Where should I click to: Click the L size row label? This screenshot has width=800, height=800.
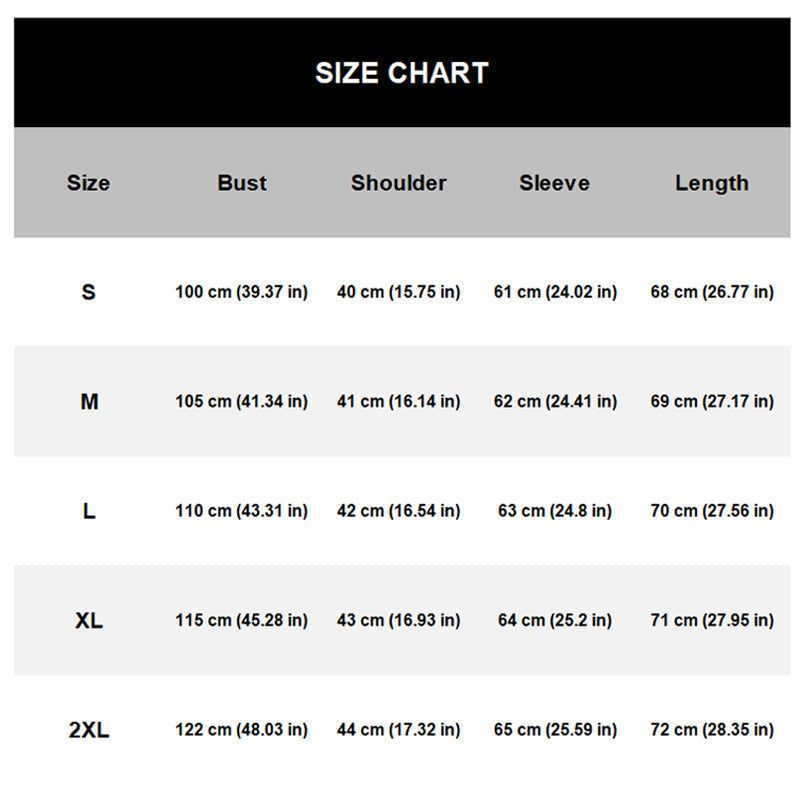coord(88,511)
